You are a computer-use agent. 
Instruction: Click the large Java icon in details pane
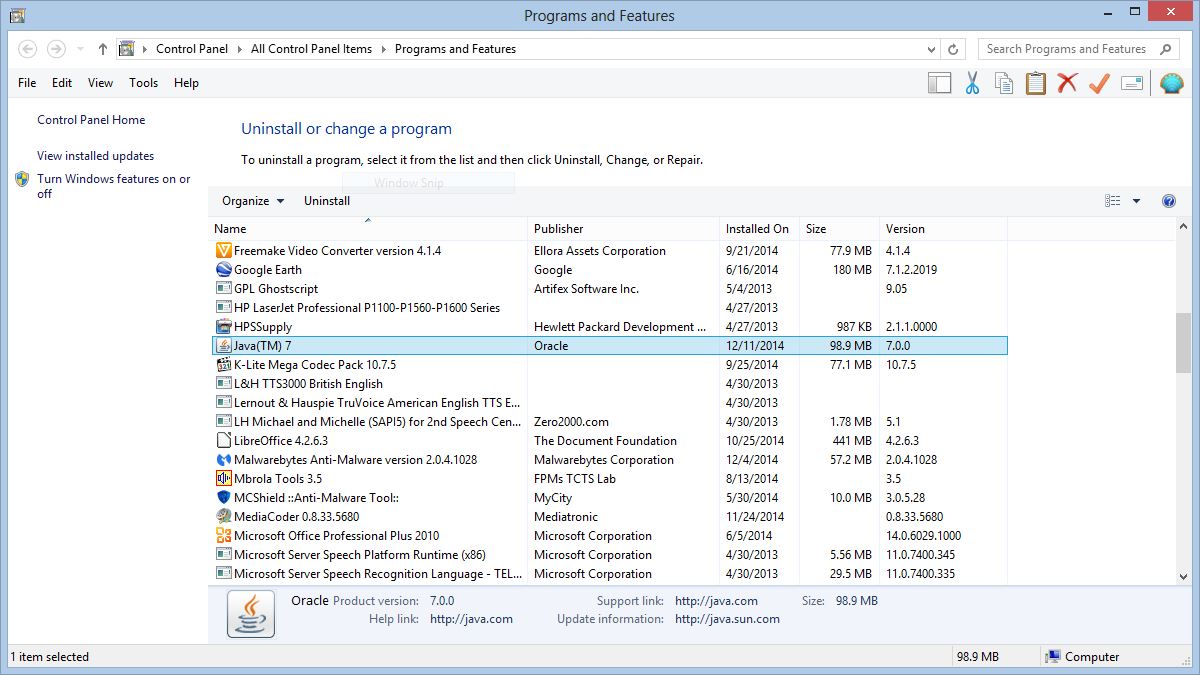[251, 613]
